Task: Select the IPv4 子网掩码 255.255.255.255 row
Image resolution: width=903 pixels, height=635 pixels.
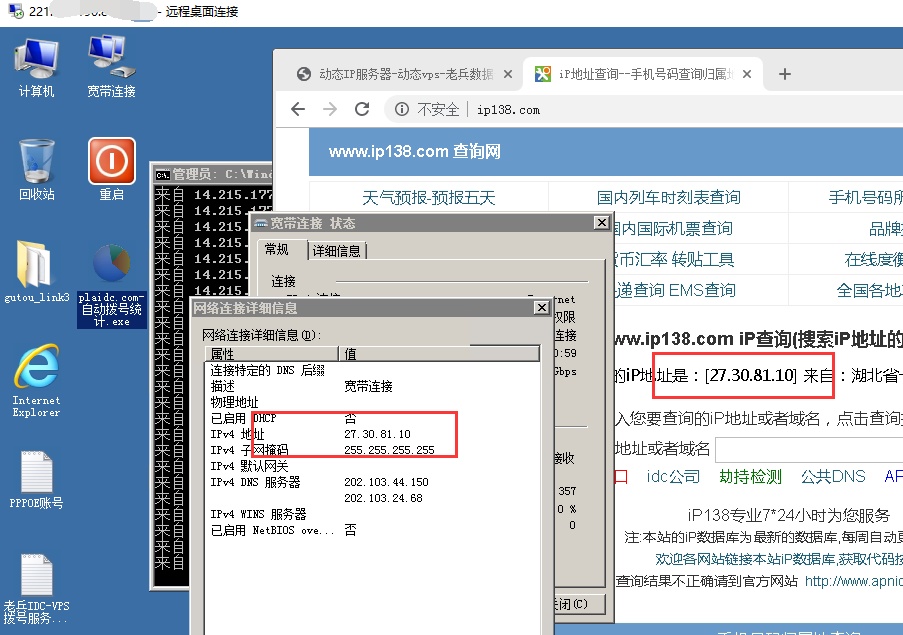Action: pyautogui.click(x=372, y=450)
